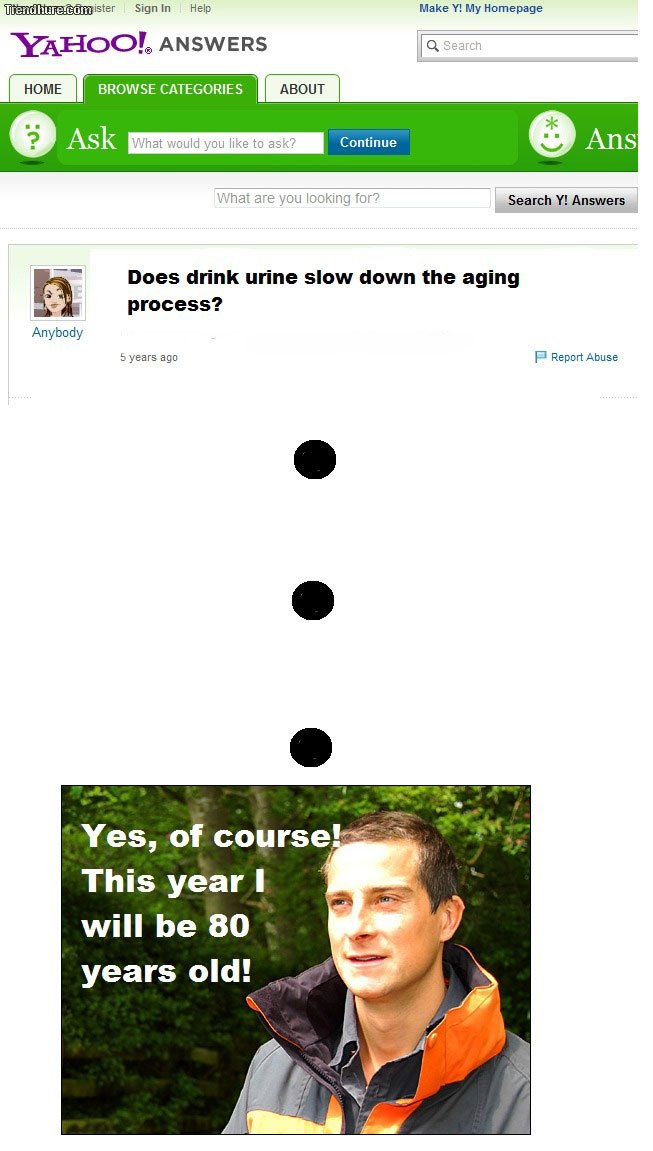This screenshot has width=653, height=1151.
Task: Click the magnifier icon in Search box
Action: click(433, 46)
